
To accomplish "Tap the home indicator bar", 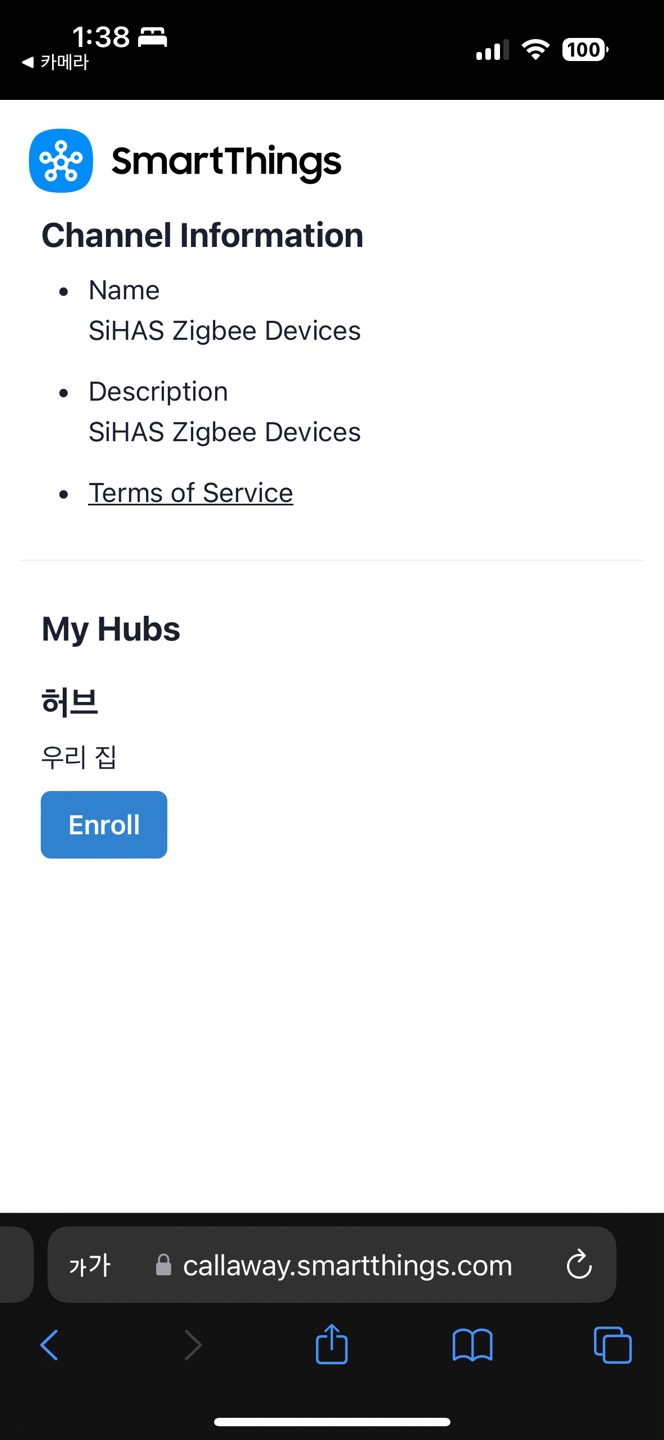I will click(332, 1421).
